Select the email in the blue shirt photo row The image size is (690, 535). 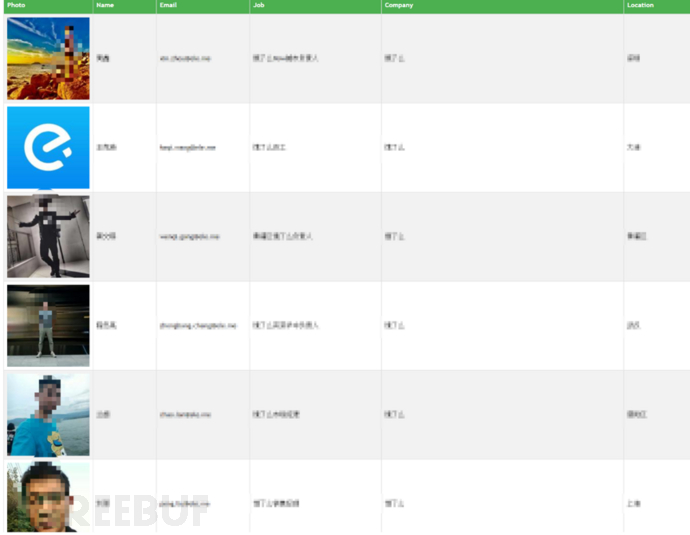[185, 414]
